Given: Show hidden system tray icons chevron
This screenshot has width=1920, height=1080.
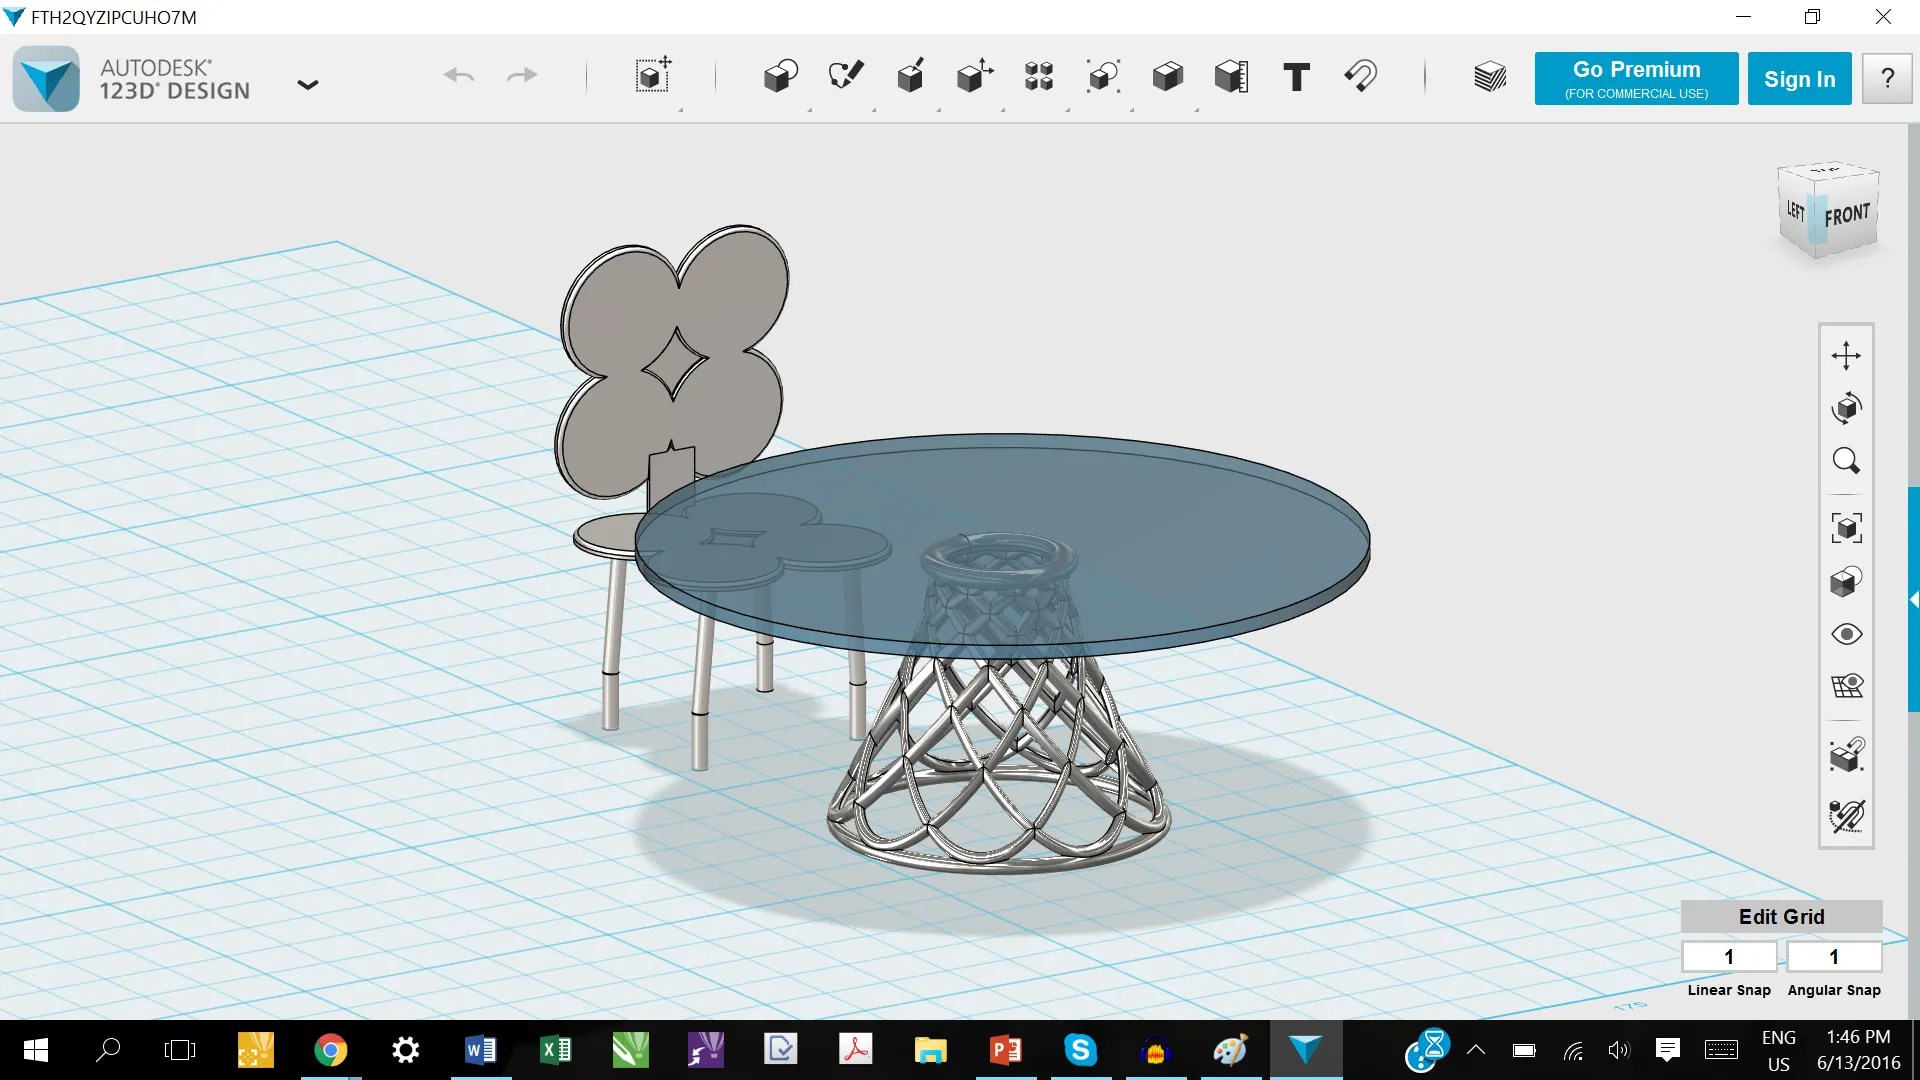Looking at the screenshot, I should point(1476,1050).
